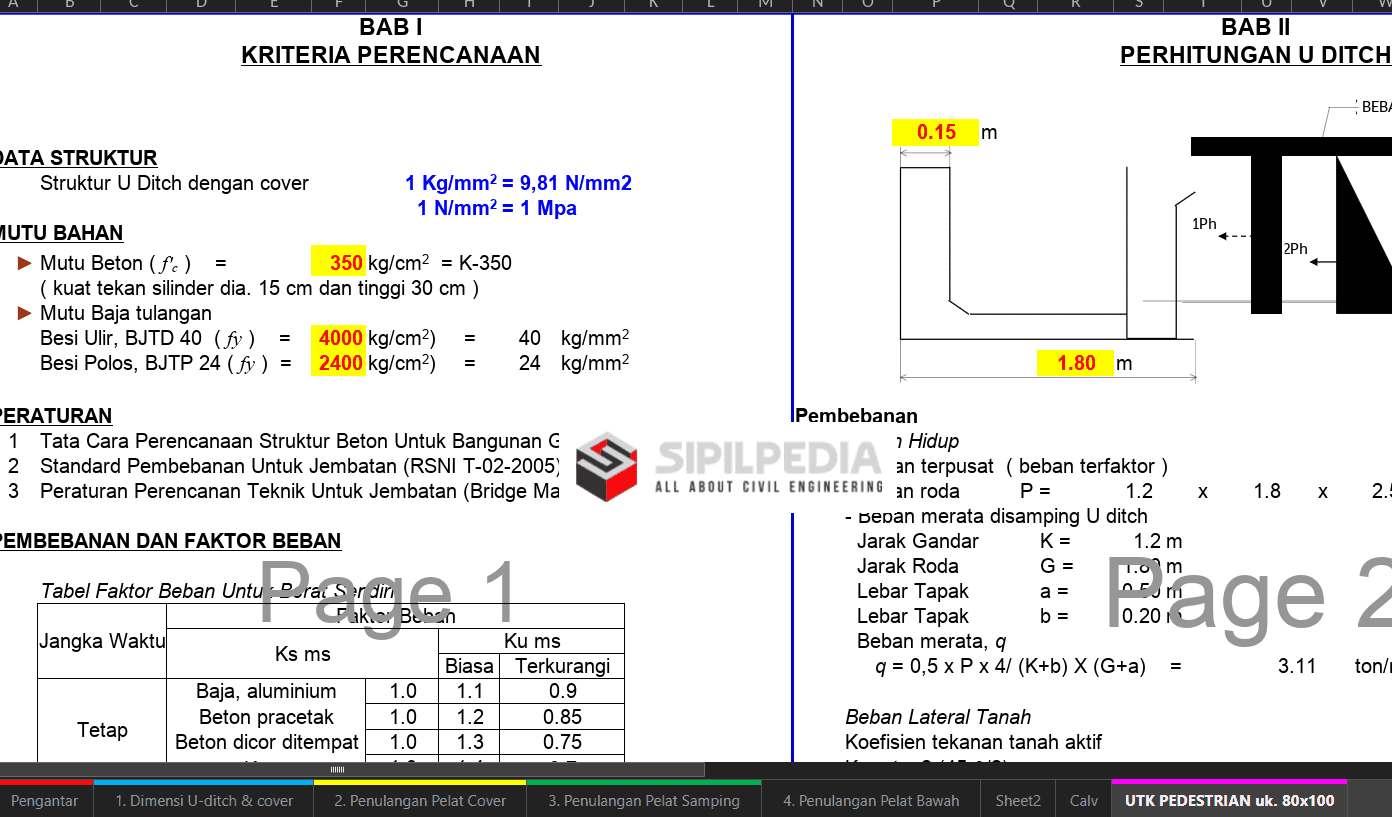The width and height of the screenshot is (1392, 817).
Task: Select column K header
Action: pos(653,5)
